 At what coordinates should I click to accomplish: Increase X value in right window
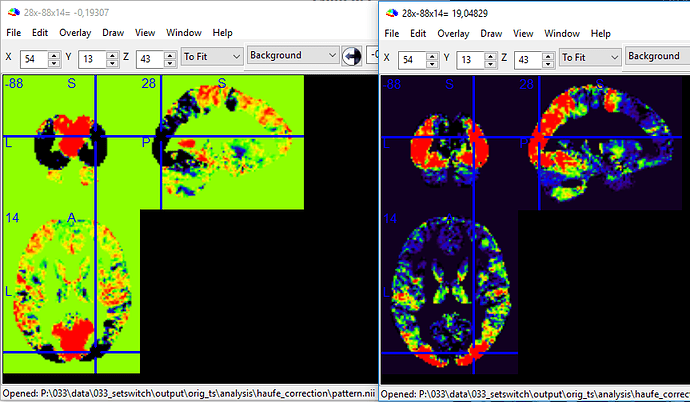[x=432, y=56]
